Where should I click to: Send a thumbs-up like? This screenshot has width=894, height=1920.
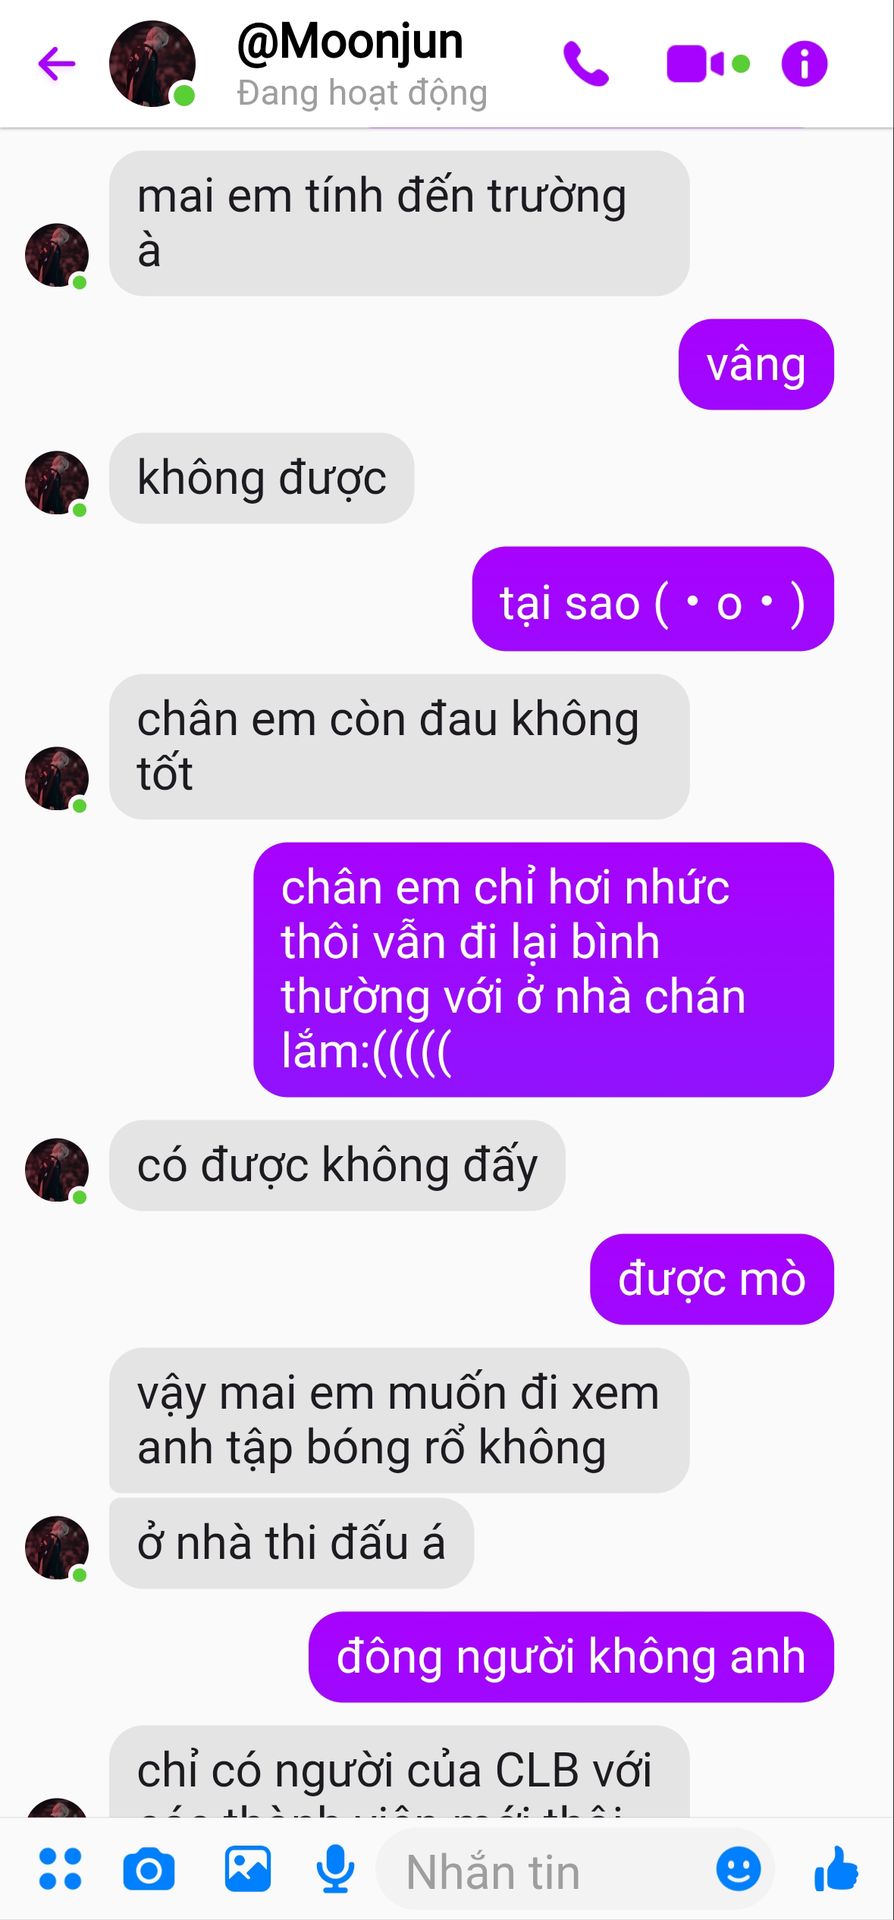836,1868
